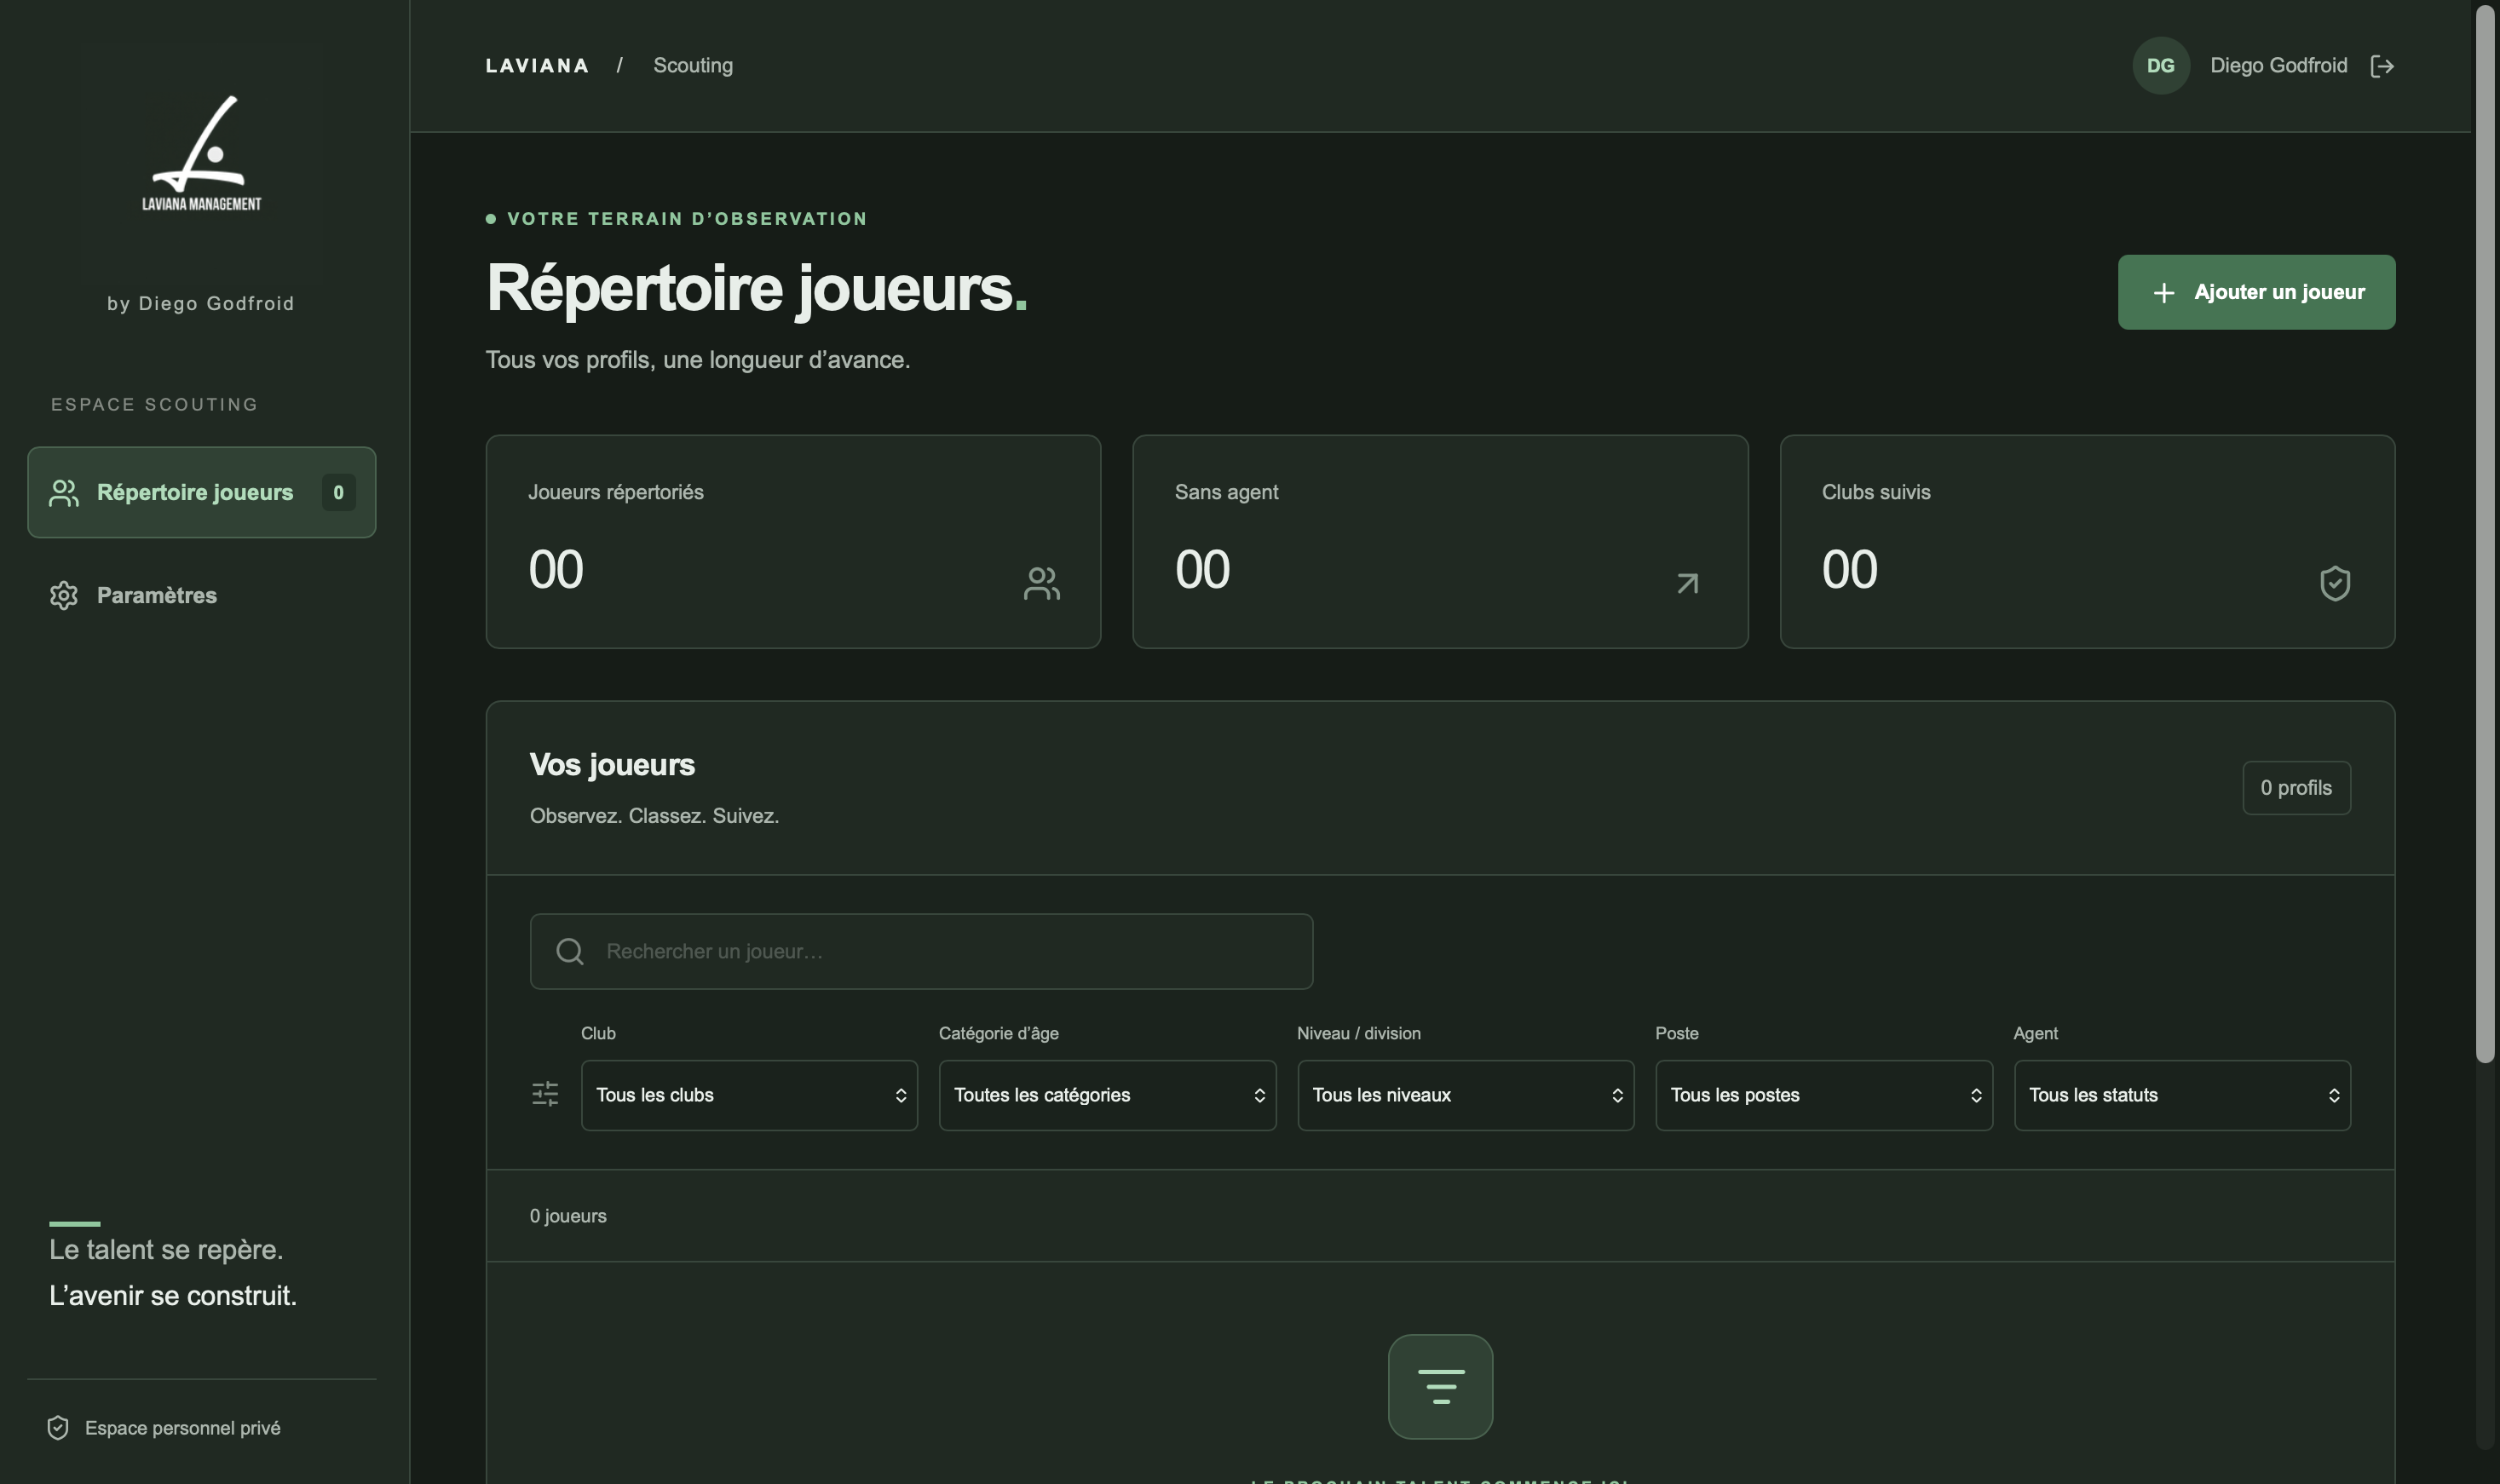Open the Tous les clubs dropdown
The height and width of the screenshot is (1484, 2500).
point(749,1095)
